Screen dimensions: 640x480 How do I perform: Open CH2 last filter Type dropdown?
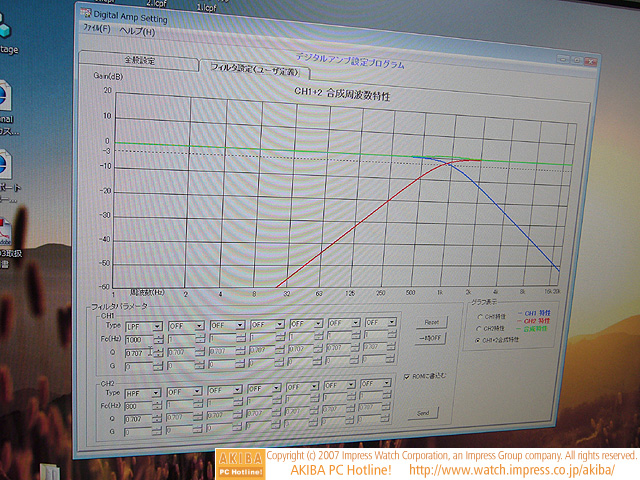click(391, 383)
